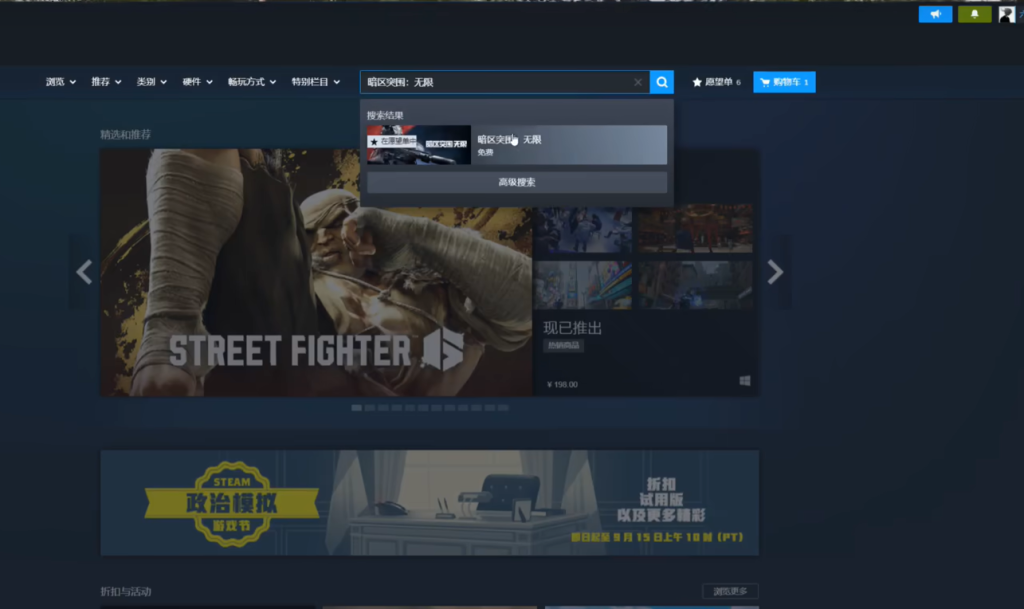Expand the 推荐 menu
Image resolution: width=1024 pixels, height=609 pixels.
pyautogui.click(x=106, y=82)
